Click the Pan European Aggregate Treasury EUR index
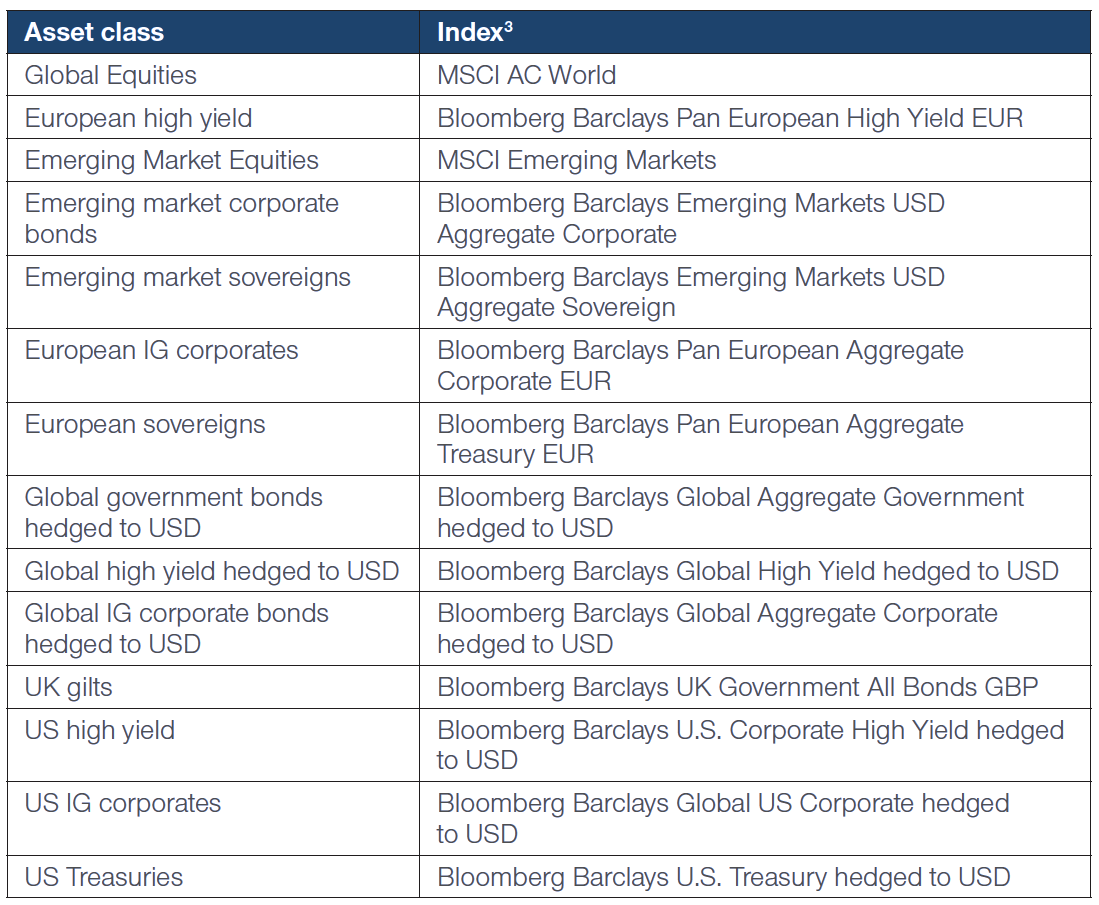The image size is (1099, 905). click(700, 439)
